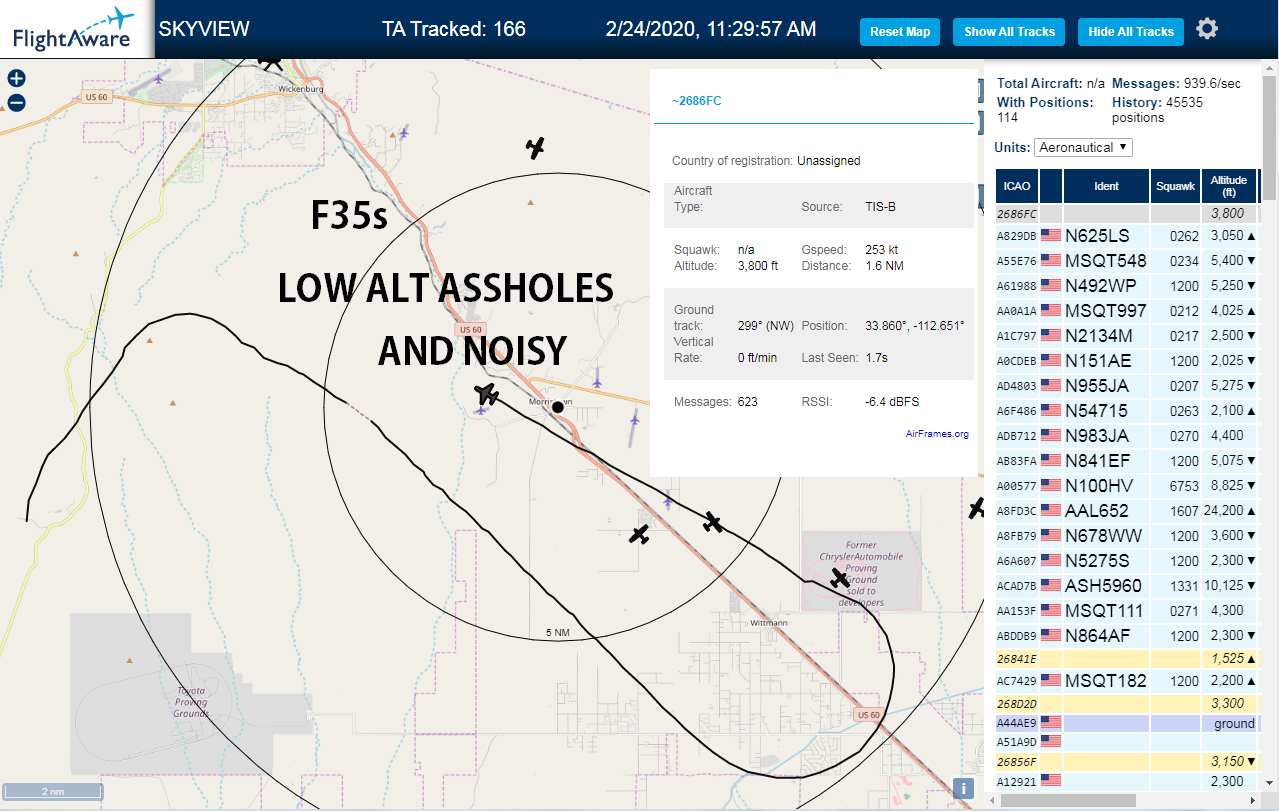Viewport: 1279px width, 811px height.
Task: Click the map info 'i' button
Action: [x=963, y=788]
